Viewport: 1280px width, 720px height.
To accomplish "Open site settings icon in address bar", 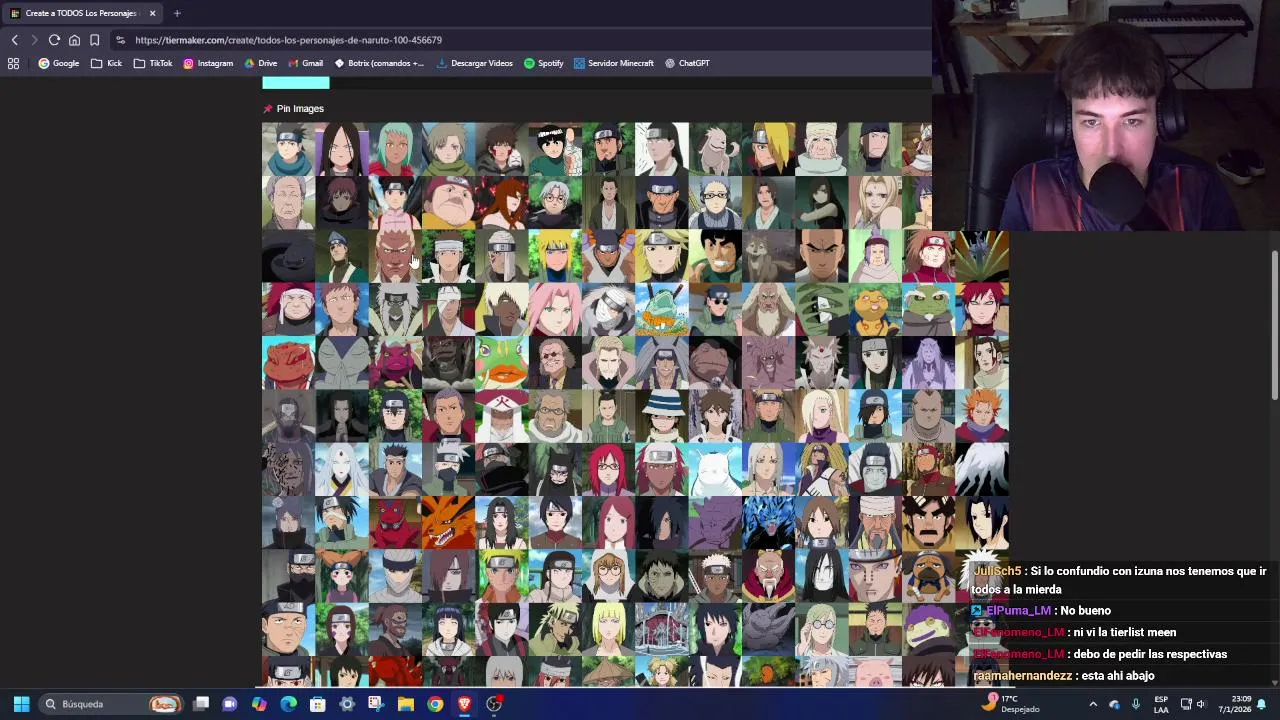I will click(120, 40).
